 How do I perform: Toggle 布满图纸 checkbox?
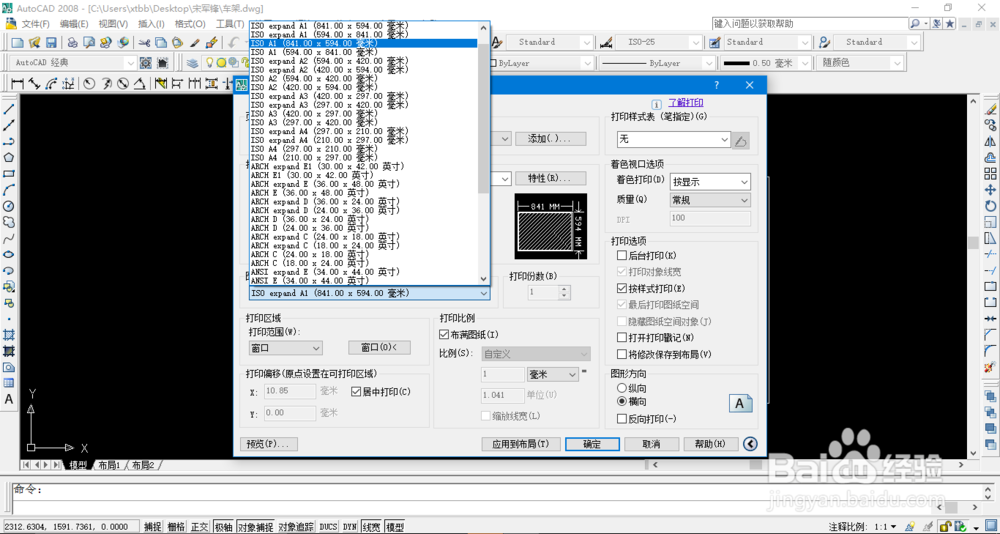click(x=445, y=334)
